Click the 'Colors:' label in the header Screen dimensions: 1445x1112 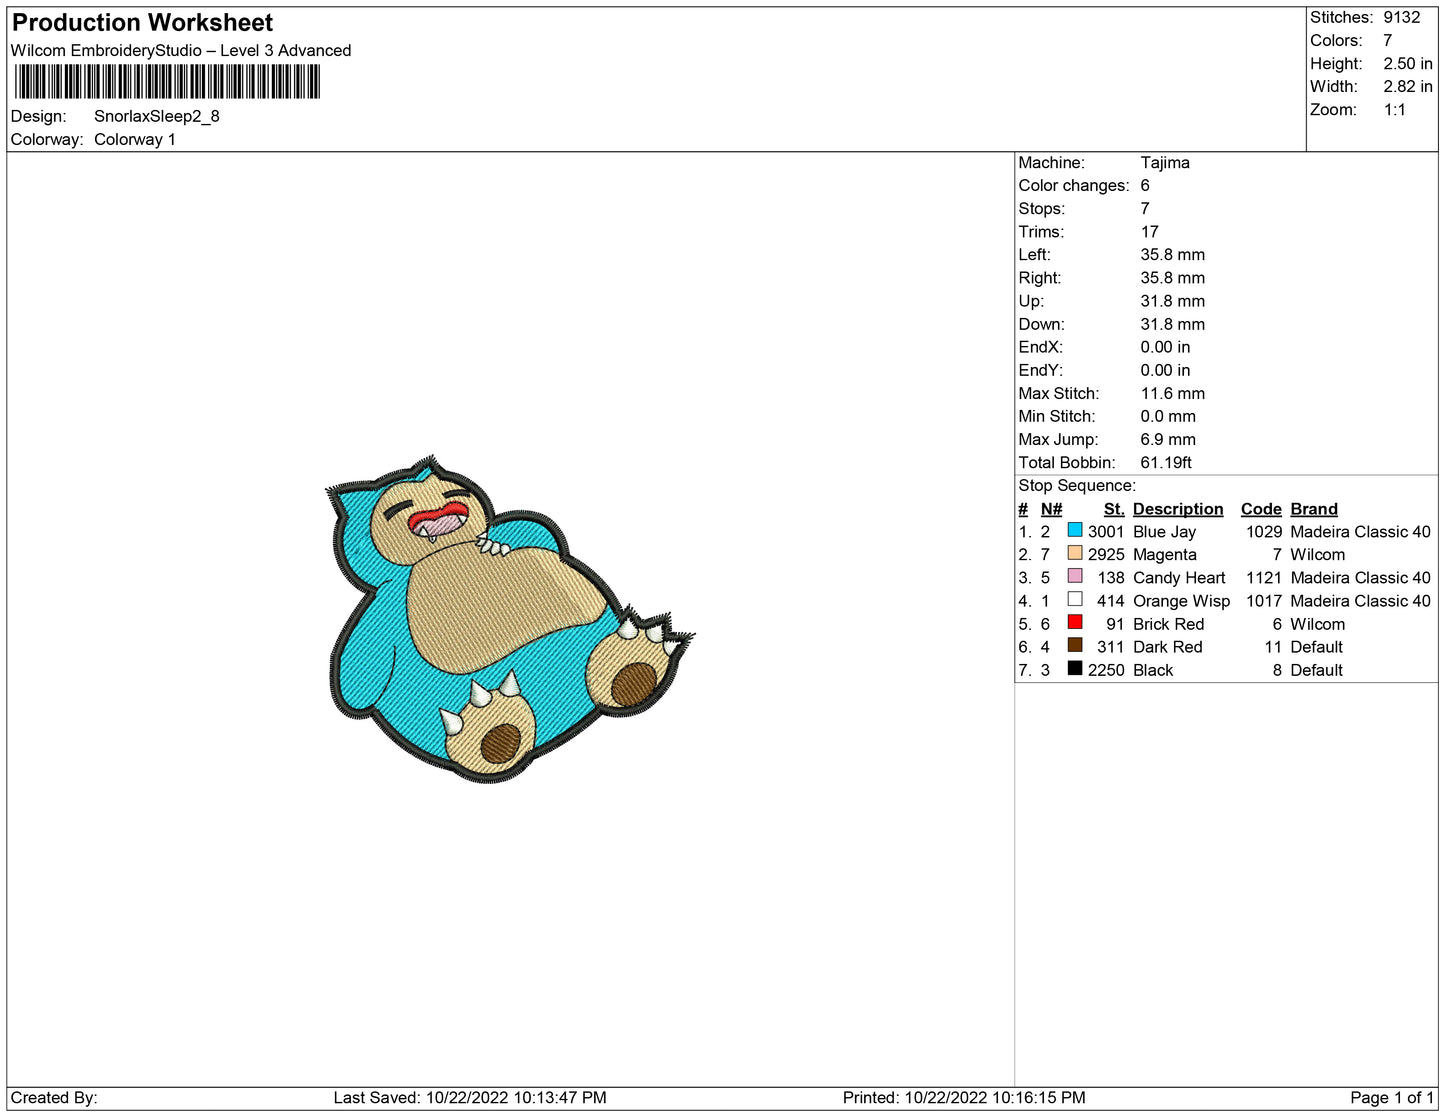tap(1336, 40)
